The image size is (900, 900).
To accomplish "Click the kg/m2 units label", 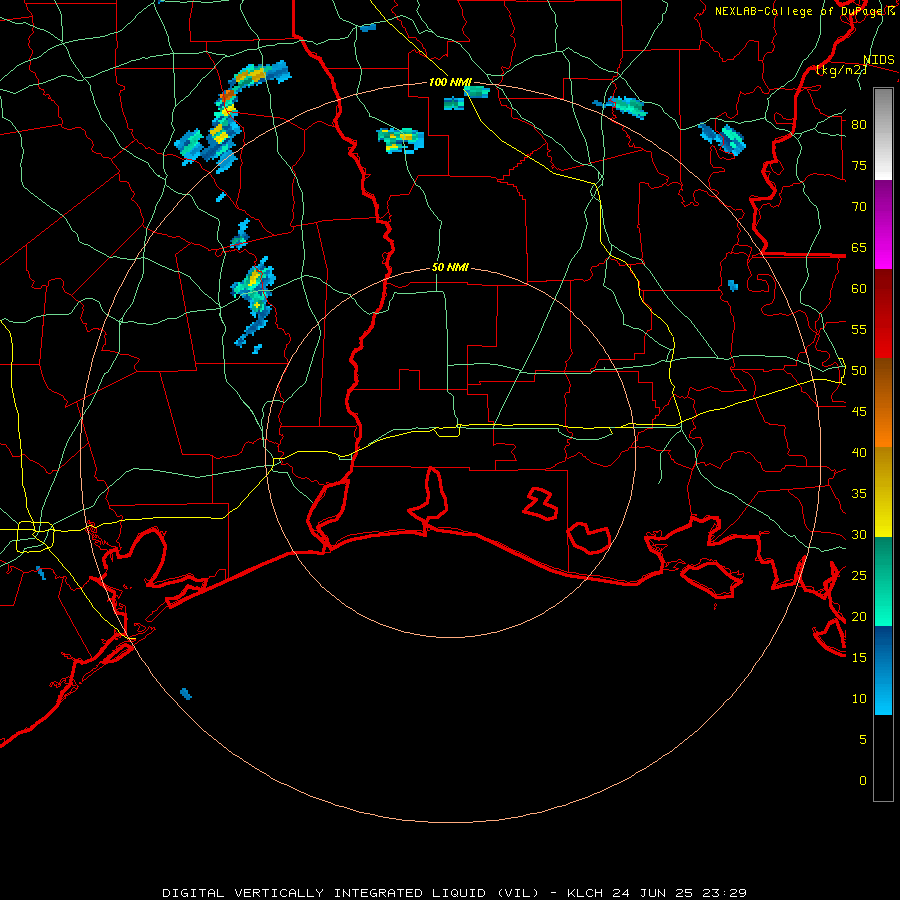I will click(841, 70).
